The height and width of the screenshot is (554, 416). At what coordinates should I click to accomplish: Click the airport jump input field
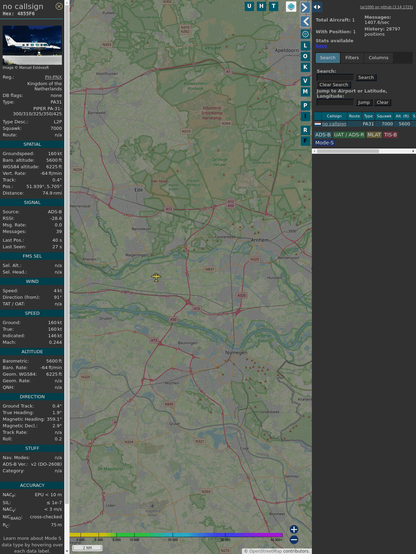coord(335,102)
